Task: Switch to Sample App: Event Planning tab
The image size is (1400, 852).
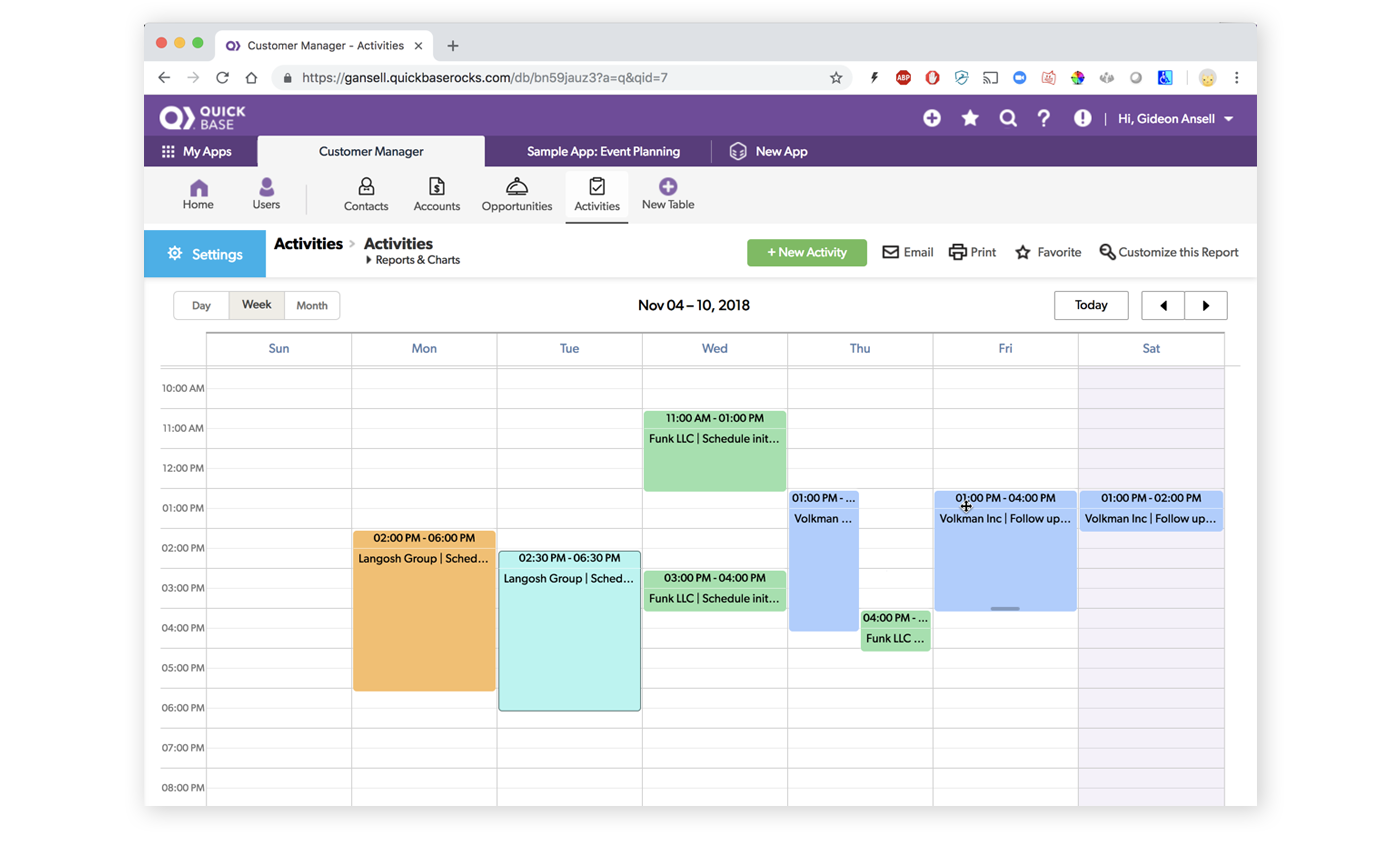Action: 603,151
